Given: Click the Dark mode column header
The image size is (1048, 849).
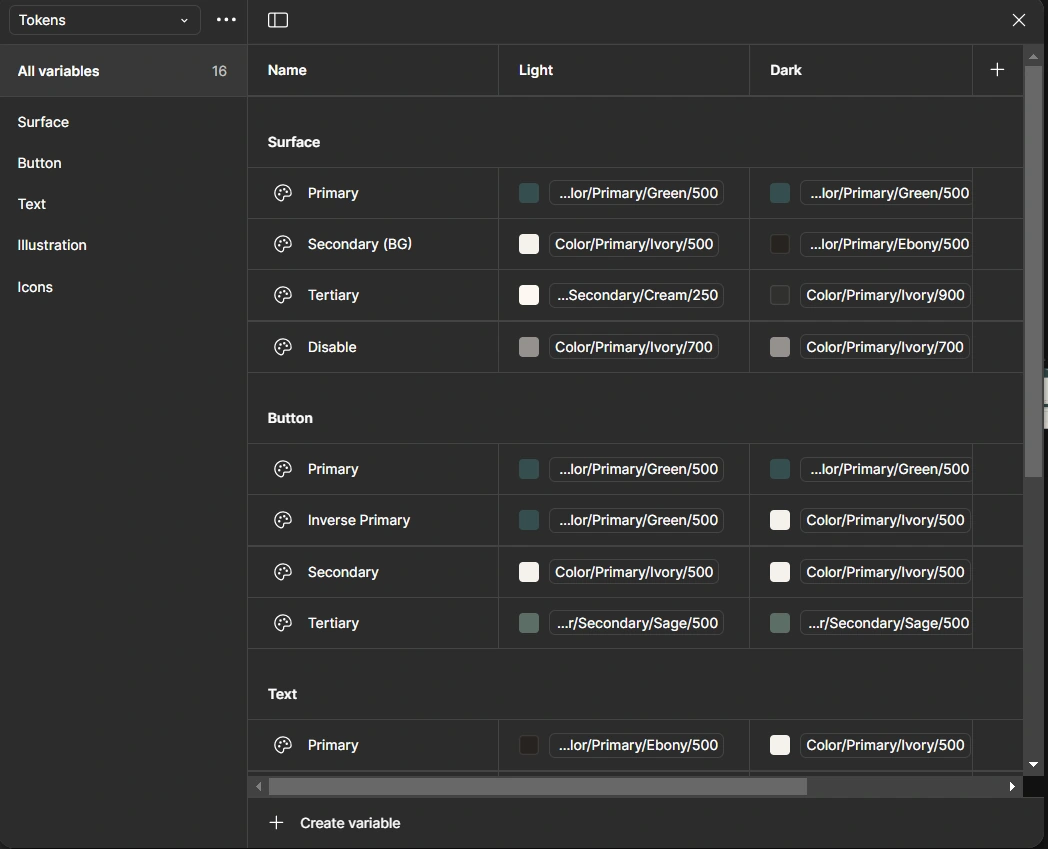Looking at the screenshot, I should (x=786, y=70).
